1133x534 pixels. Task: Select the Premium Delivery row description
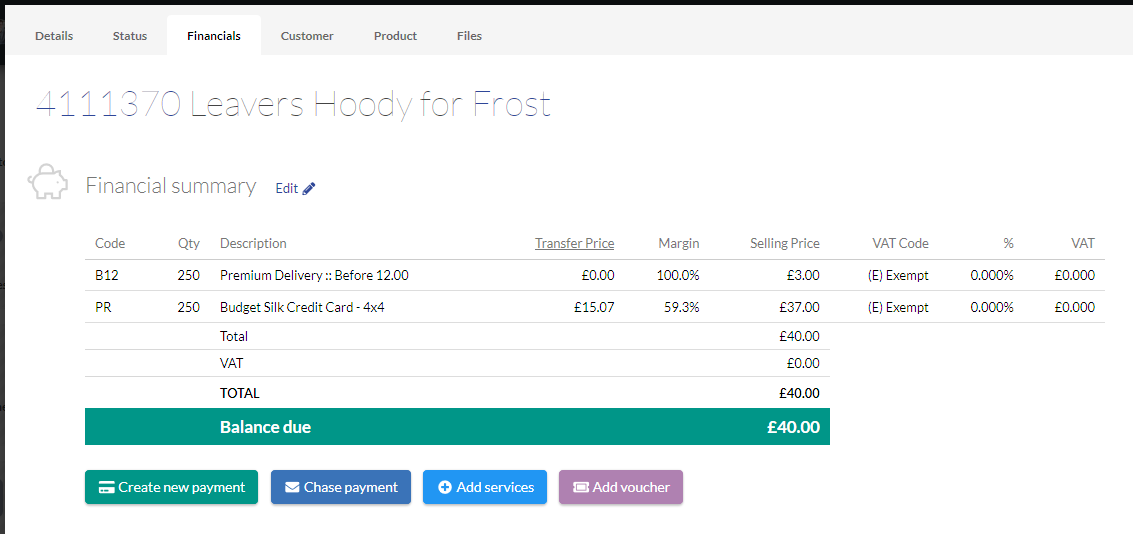[314, 275]
